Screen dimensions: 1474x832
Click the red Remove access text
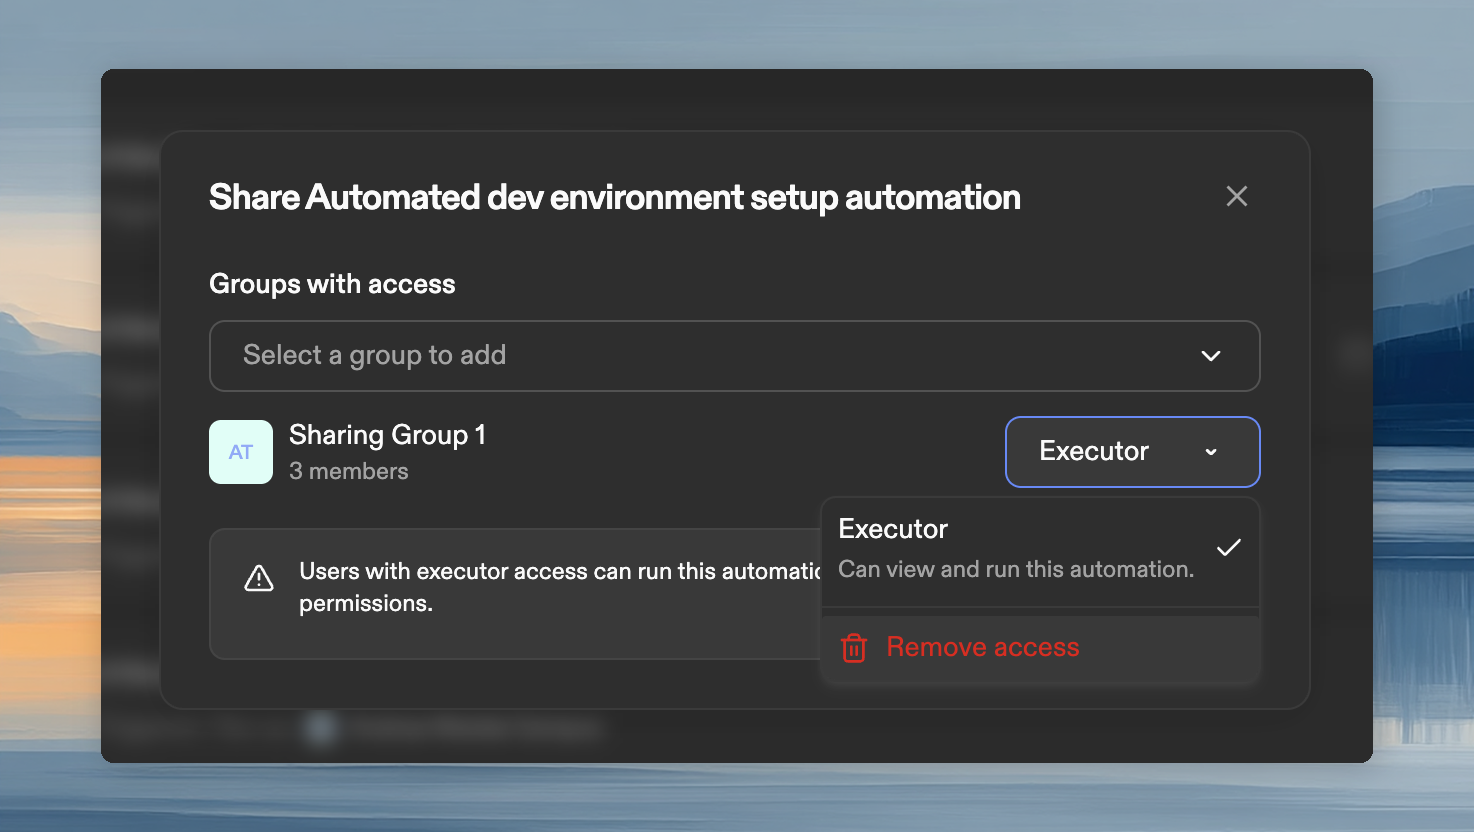click(x=982, y=647)
